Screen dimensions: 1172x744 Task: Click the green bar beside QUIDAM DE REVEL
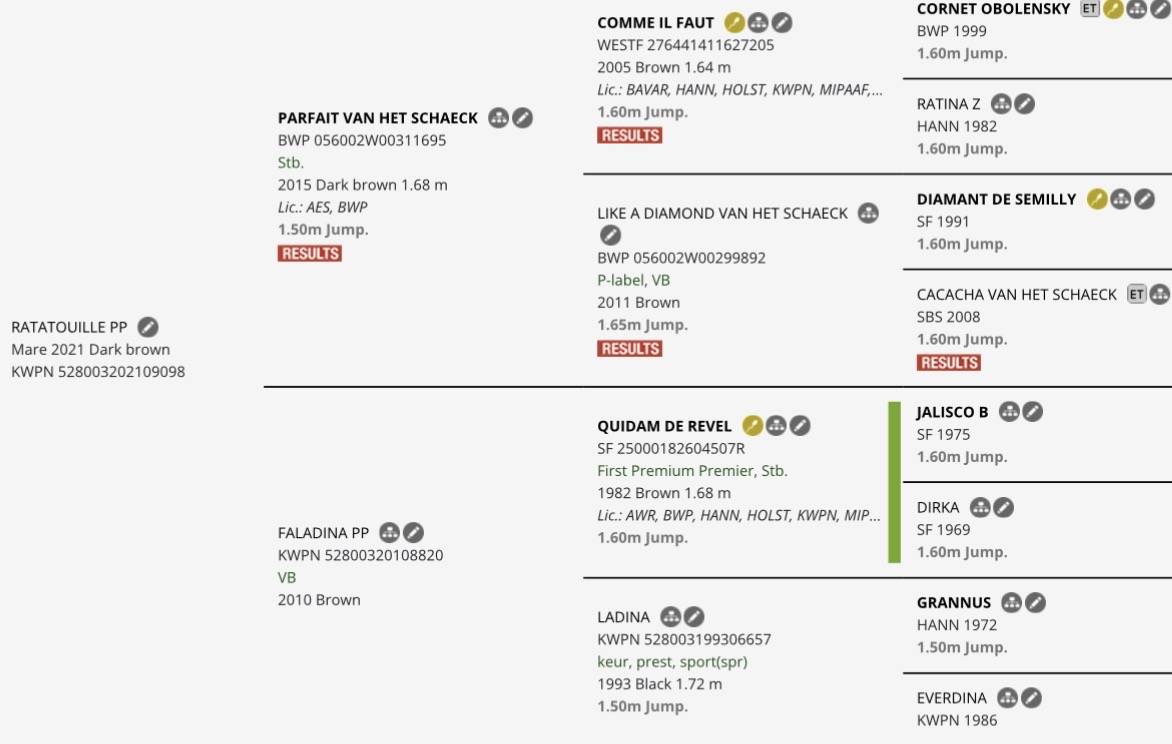click(x=894, y=482)
